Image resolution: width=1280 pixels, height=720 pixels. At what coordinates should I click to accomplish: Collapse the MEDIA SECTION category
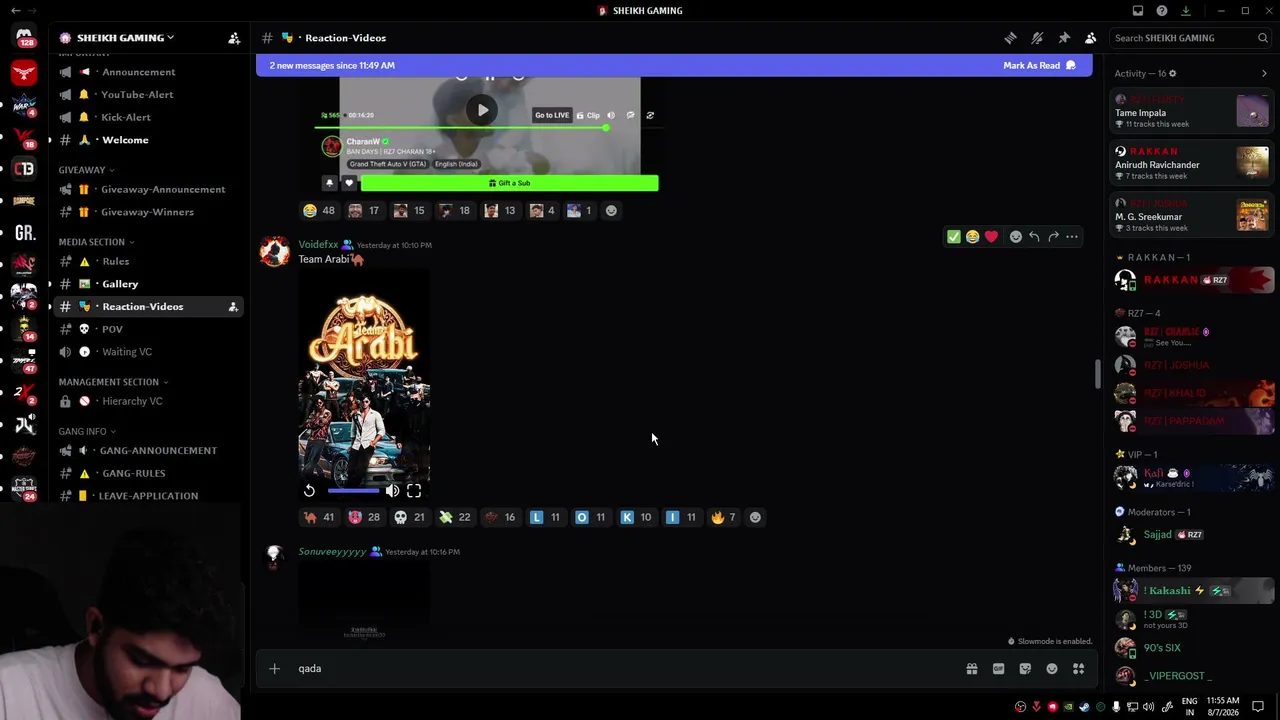[96, 242]
